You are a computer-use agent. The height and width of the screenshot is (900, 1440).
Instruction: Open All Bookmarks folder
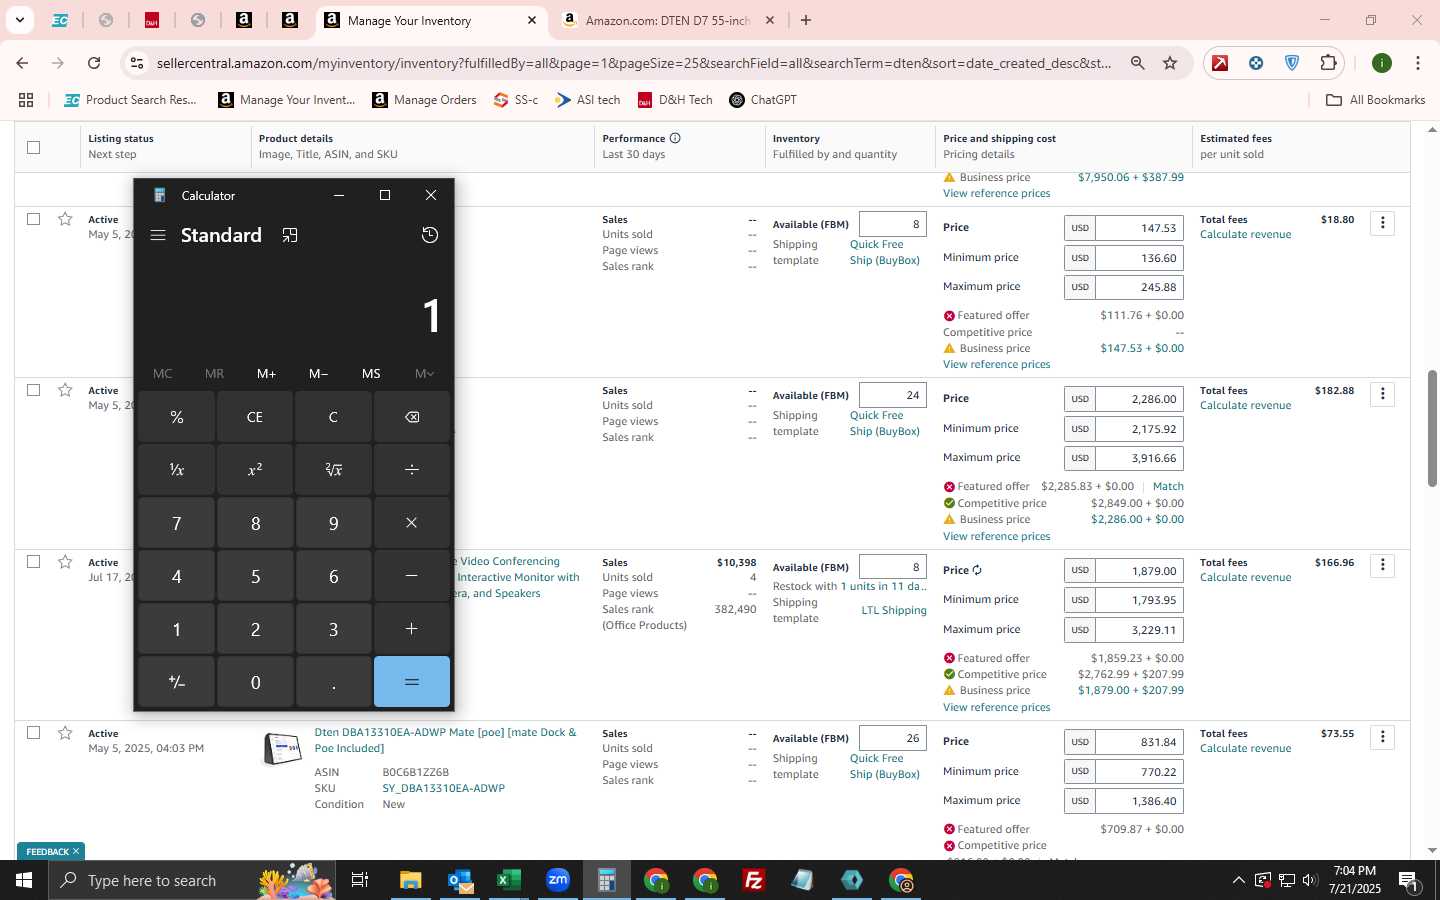pos(1375,100)
